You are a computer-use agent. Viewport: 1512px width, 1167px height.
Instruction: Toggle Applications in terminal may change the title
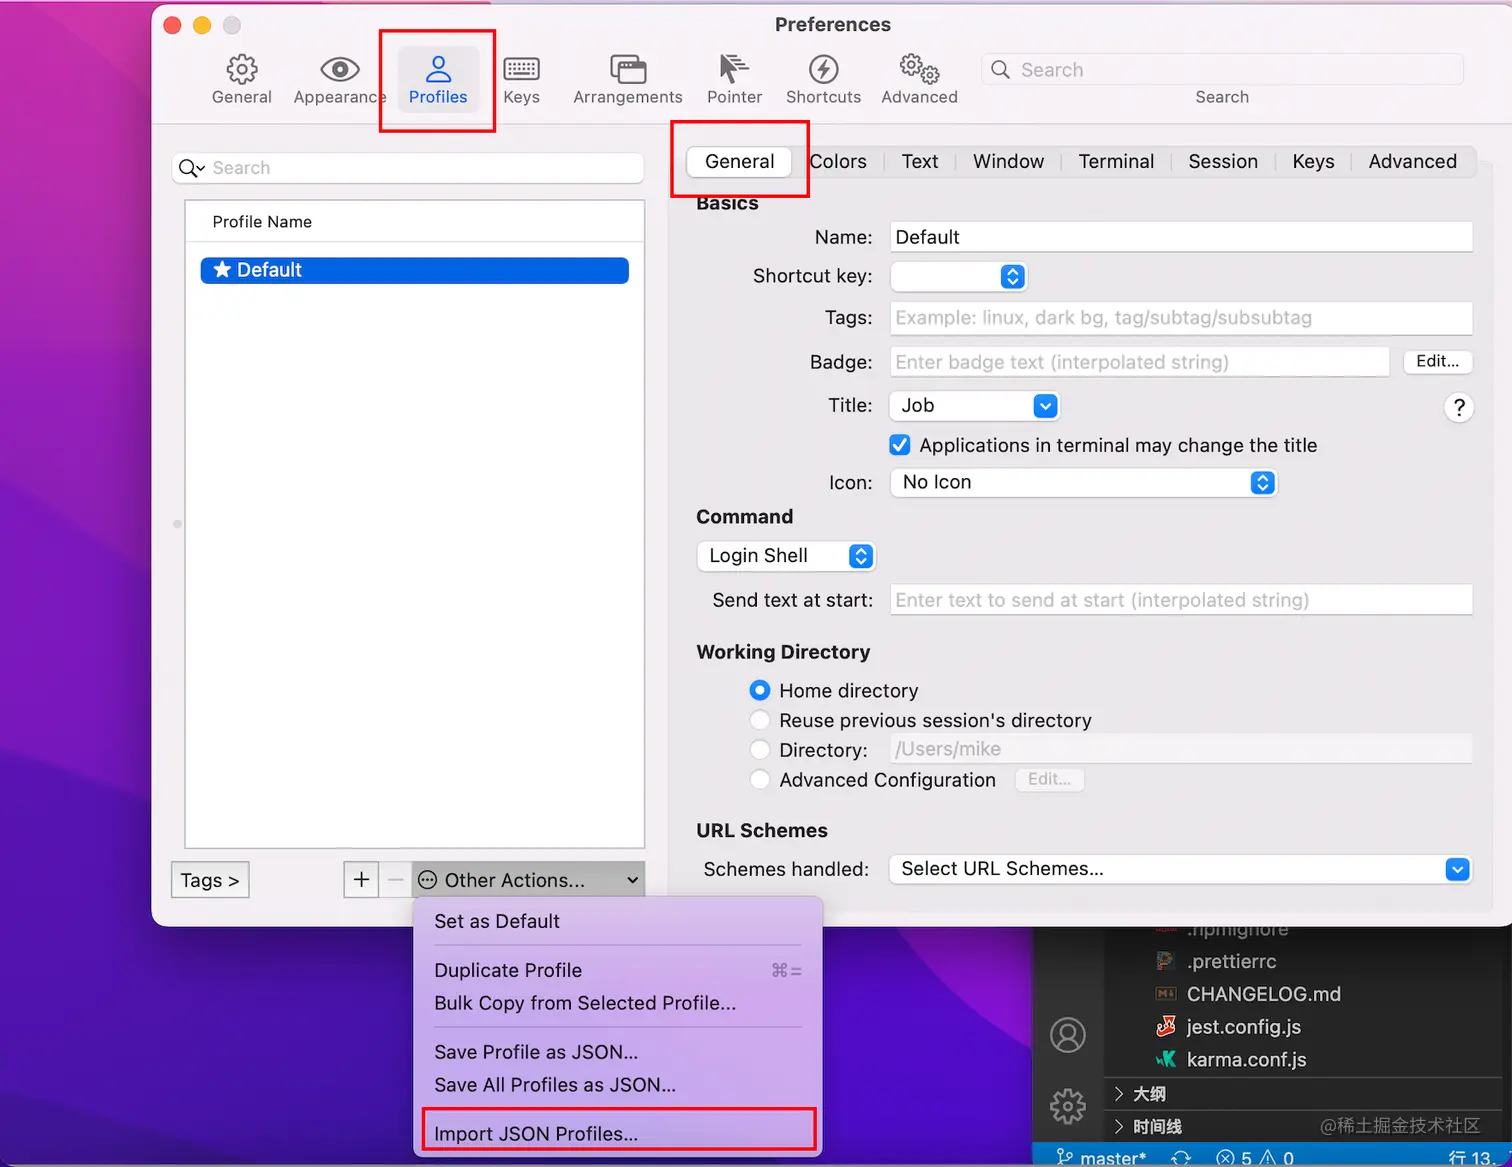click(900, 445)
